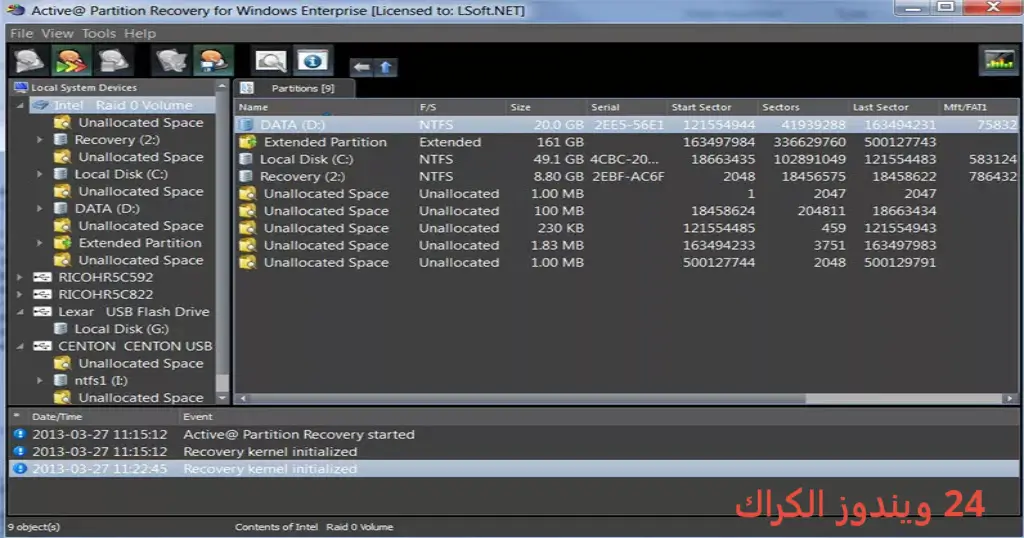Open properties with the blue info icon
This screenshot has height=538, width=1024.
[x=312, y=61]
